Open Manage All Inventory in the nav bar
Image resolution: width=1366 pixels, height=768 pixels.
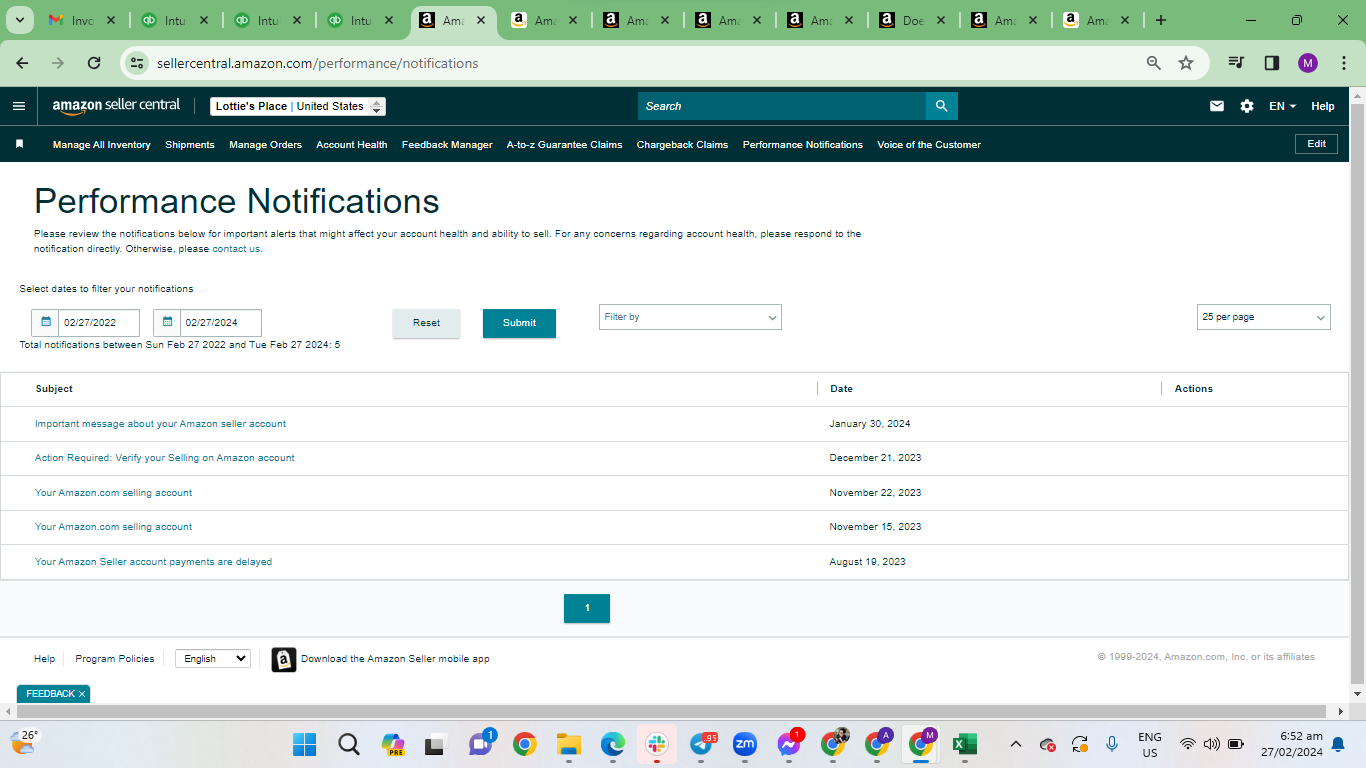(102, 145)
